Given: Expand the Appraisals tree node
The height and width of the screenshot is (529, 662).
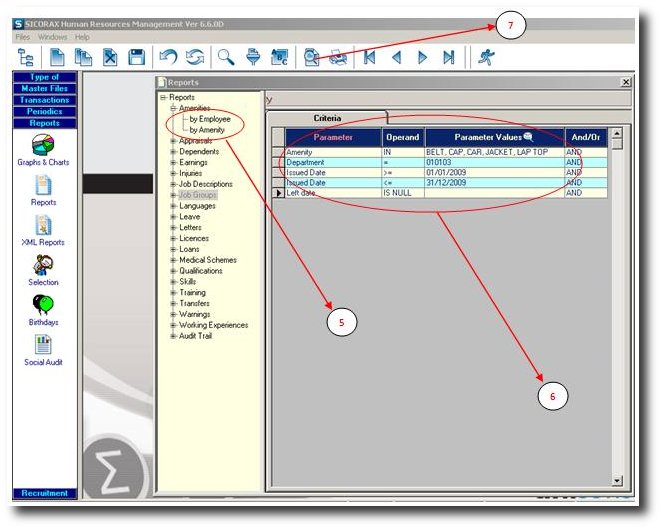Looking at the screenshot, I should click(x=173, y=141).
